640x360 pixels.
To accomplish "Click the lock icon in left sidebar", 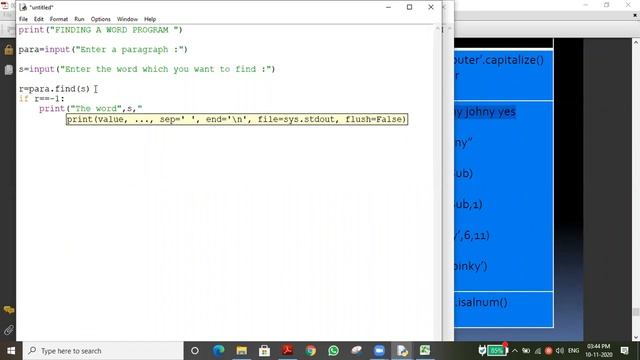I will click(x=8, y=50).
